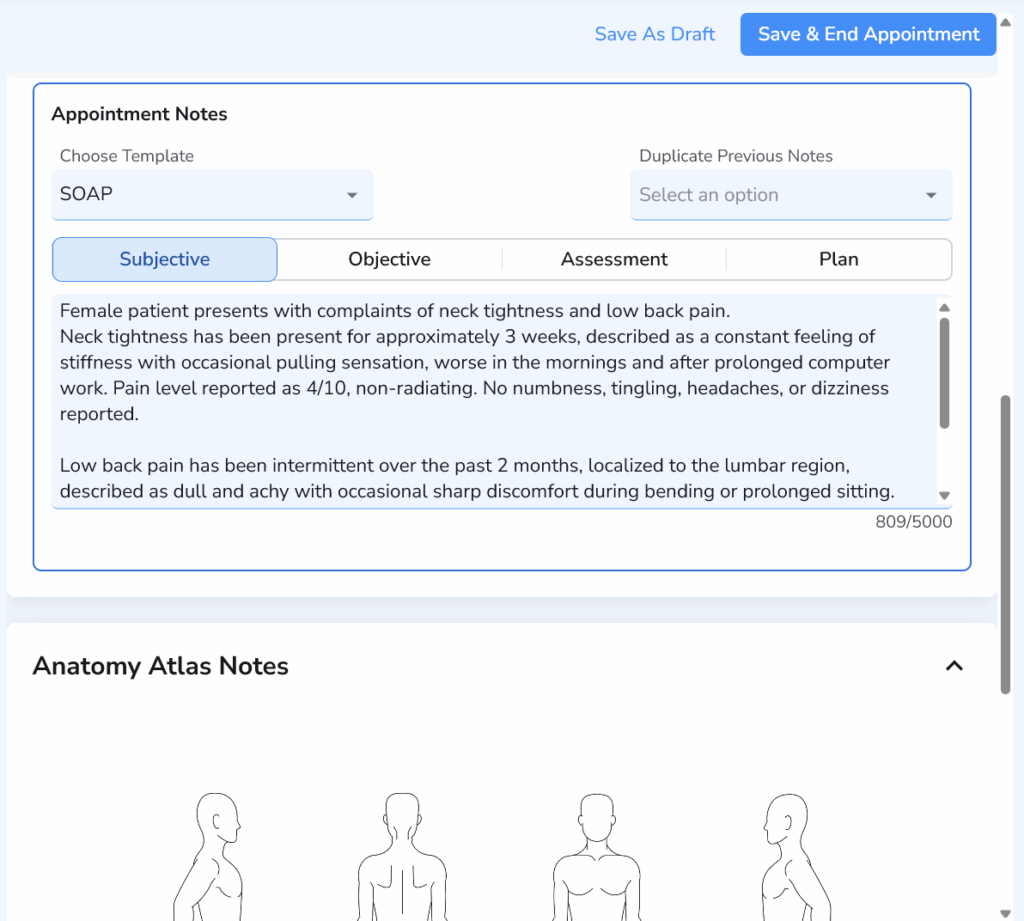The image size is (1024, 921).
Task: Click the notes scroll-up arrow
Action: [943, 306]
